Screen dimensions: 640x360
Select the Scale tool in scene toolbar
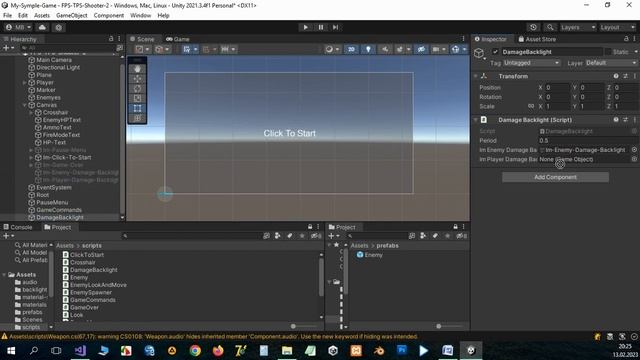click(x=138, y=98)
